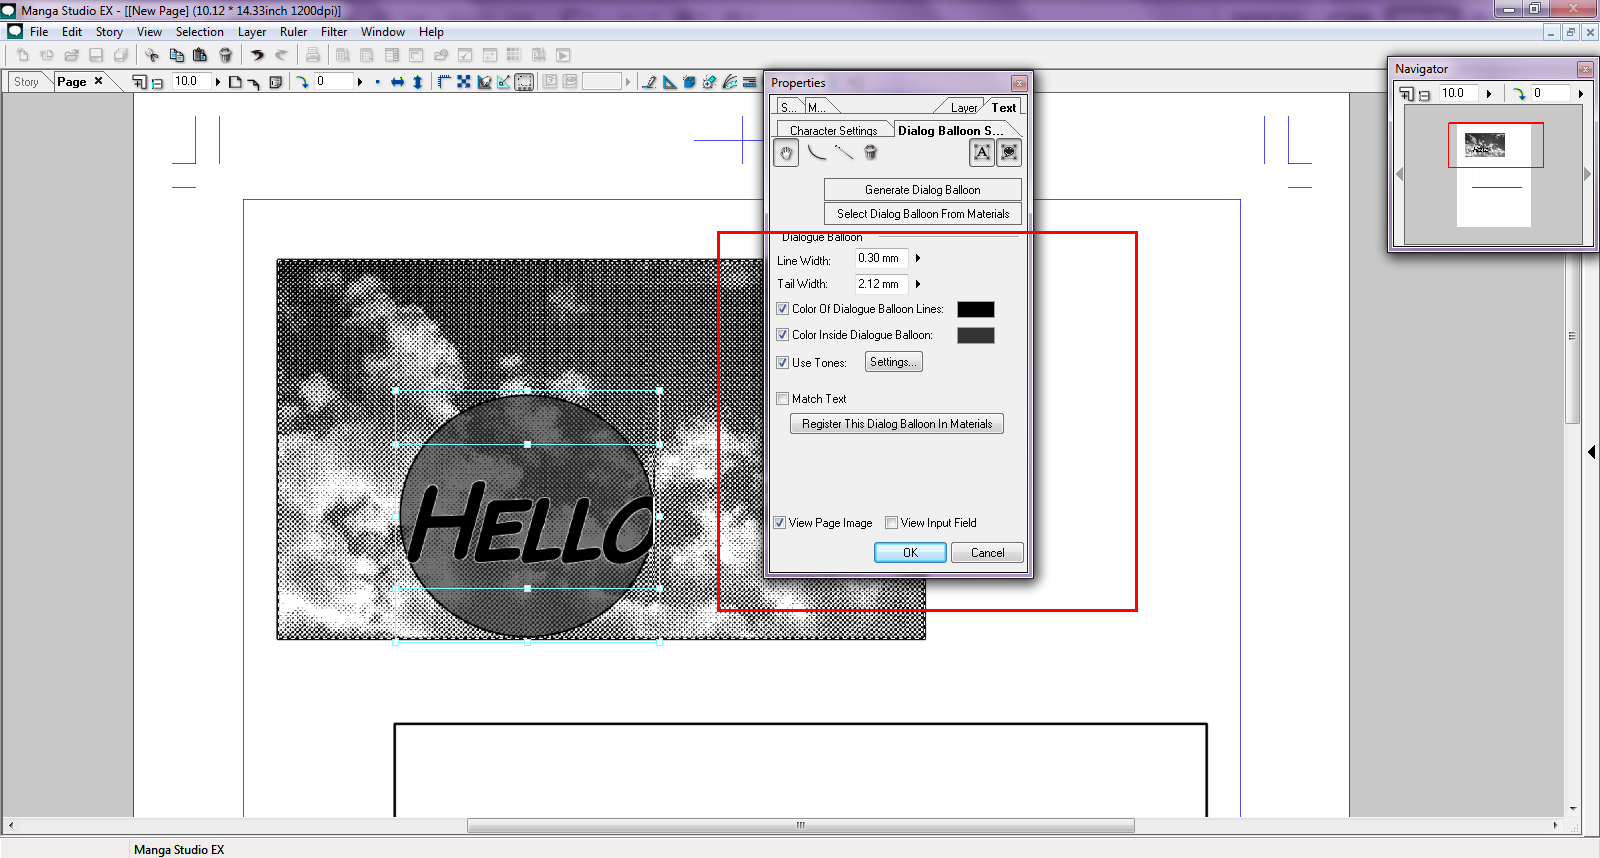Click the text box 'A' selection icon
This screenshot has width=1600, height=858.
982,152
